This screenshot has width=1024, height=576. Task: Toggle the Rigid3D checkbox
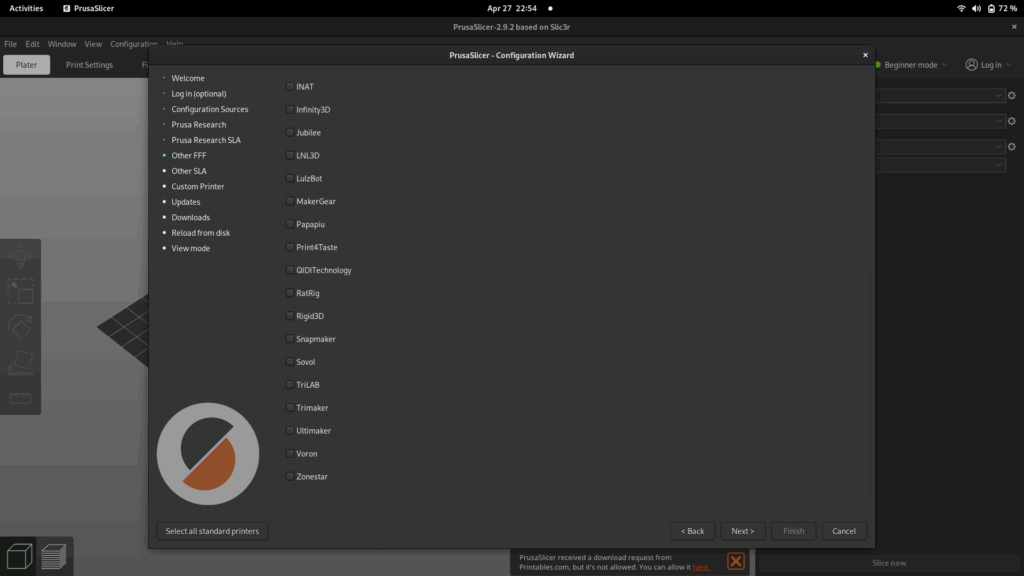(290, 315)
